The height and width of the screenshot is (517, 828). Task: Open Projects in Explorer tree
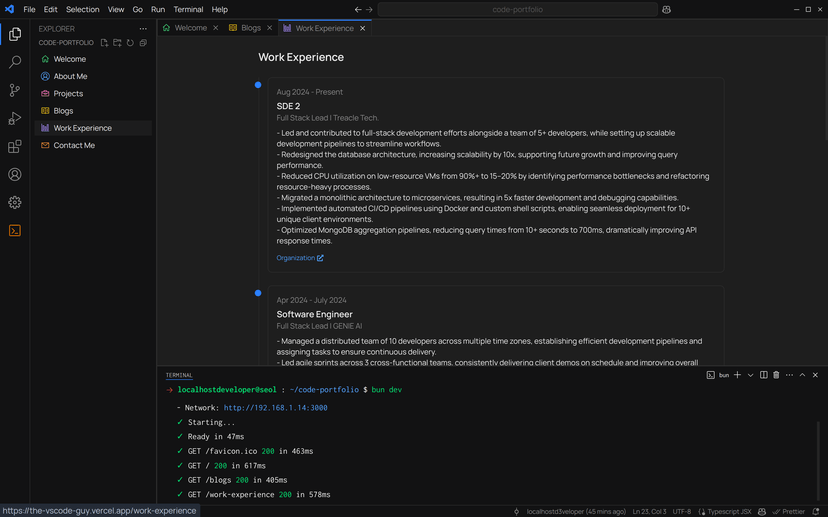(x=93, y=93)
